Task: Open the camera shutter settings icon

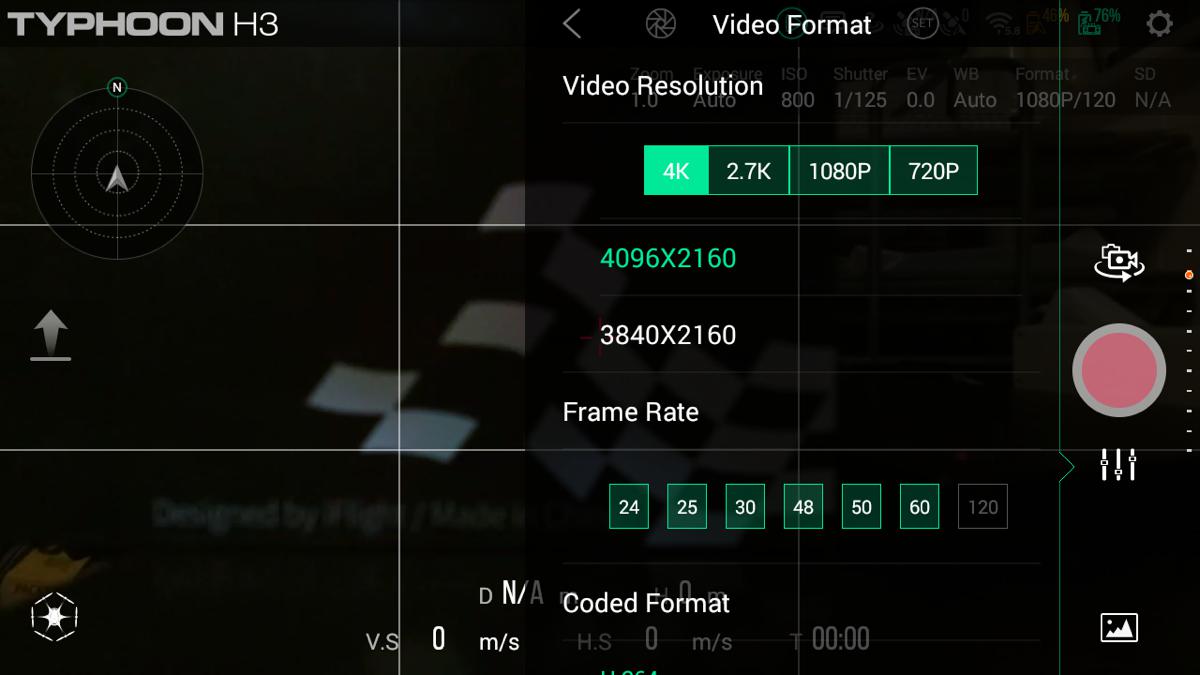Action: click(x=660, y=24)
